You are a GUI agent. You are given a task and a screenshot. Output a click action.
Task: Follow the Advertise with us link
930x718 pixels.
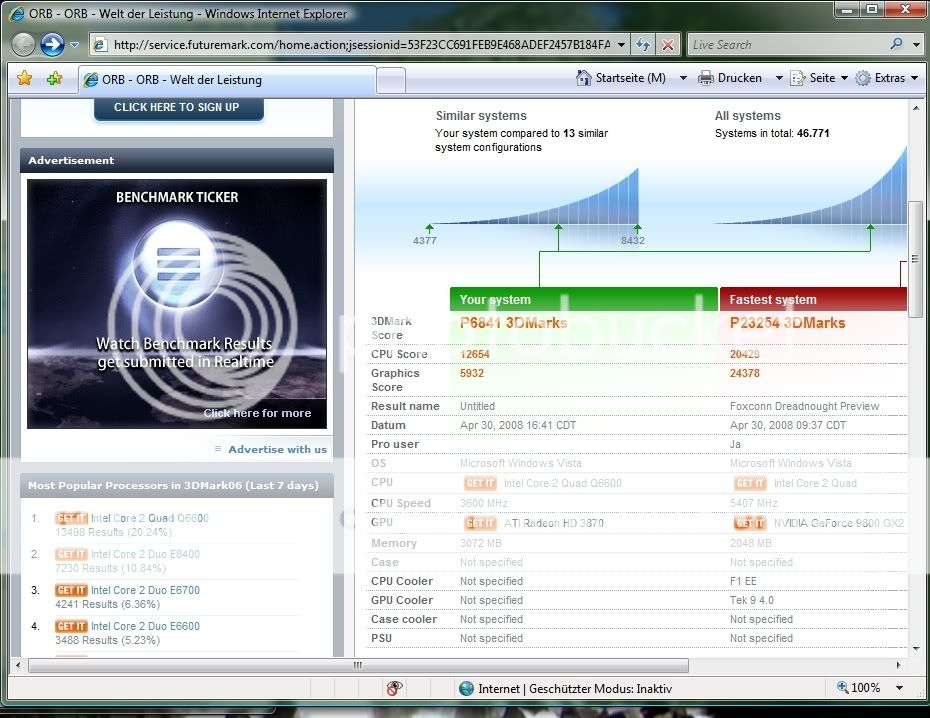click(x=277, y=449)
